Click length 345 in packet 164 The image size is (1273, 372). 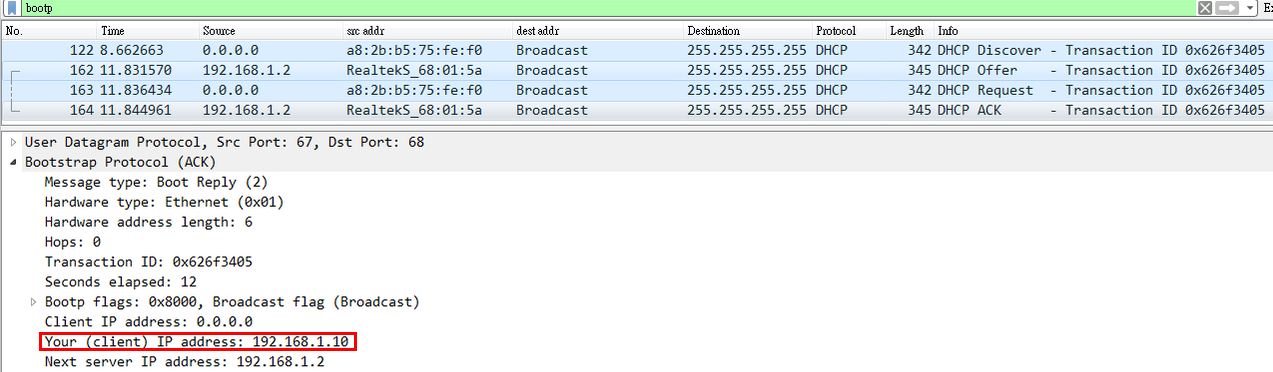920,110
